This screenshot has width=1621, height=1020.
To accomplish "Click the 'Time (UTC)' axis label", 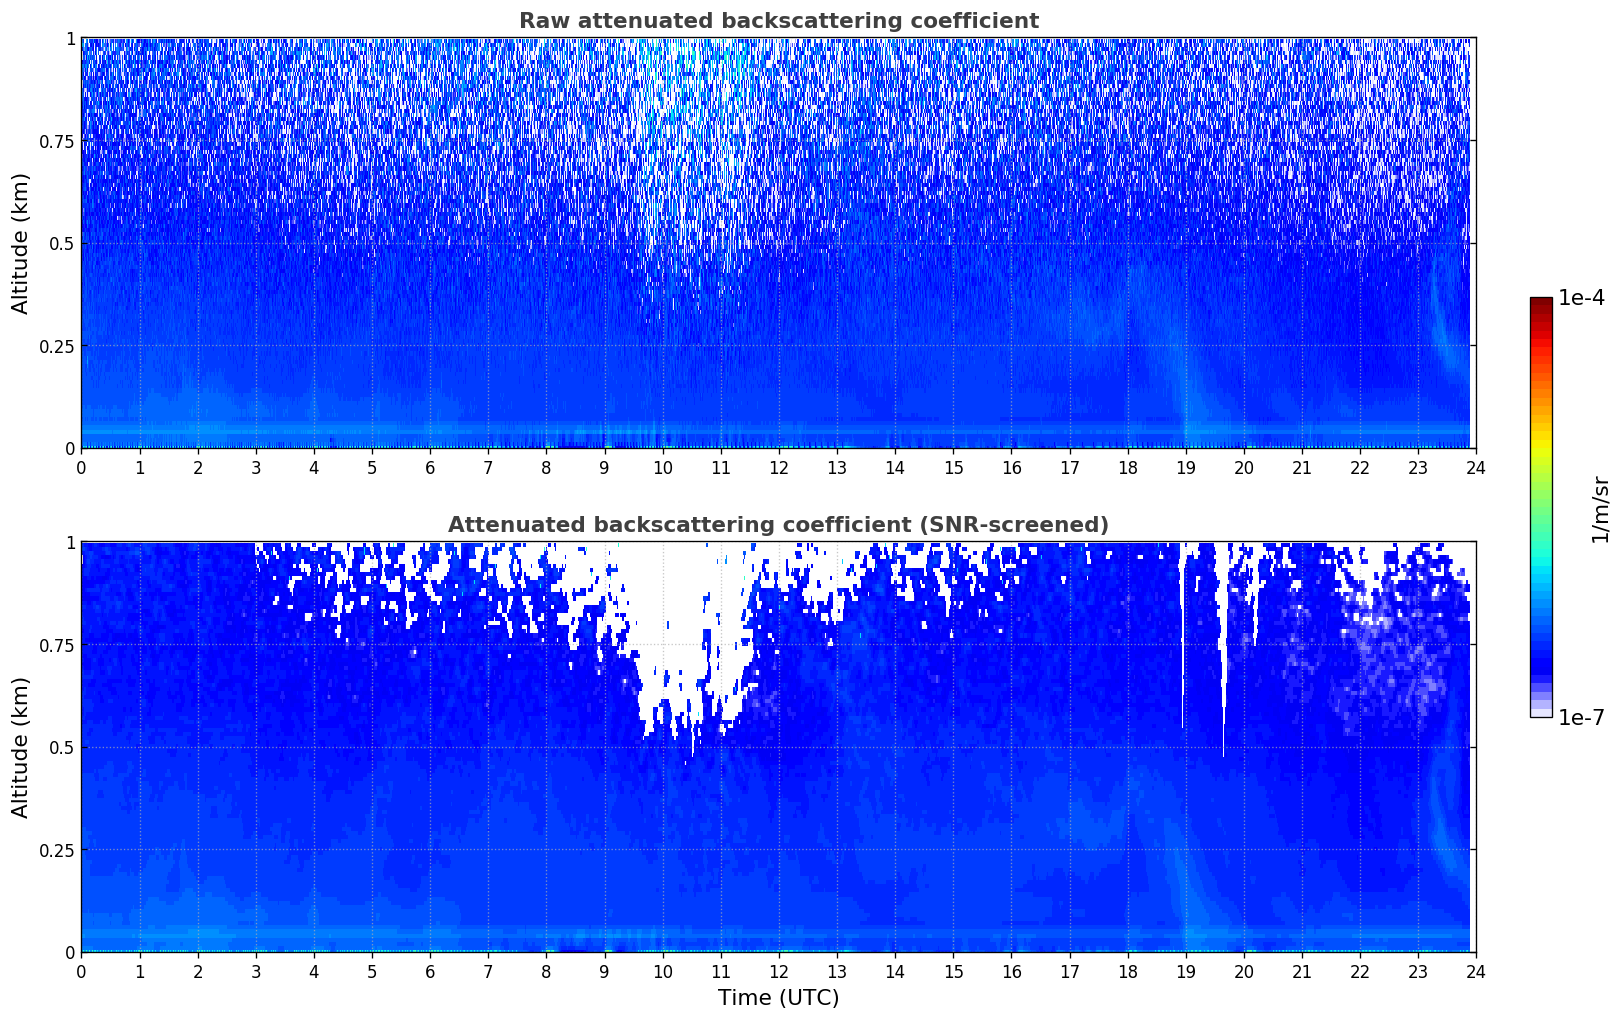I will [778, 998].
